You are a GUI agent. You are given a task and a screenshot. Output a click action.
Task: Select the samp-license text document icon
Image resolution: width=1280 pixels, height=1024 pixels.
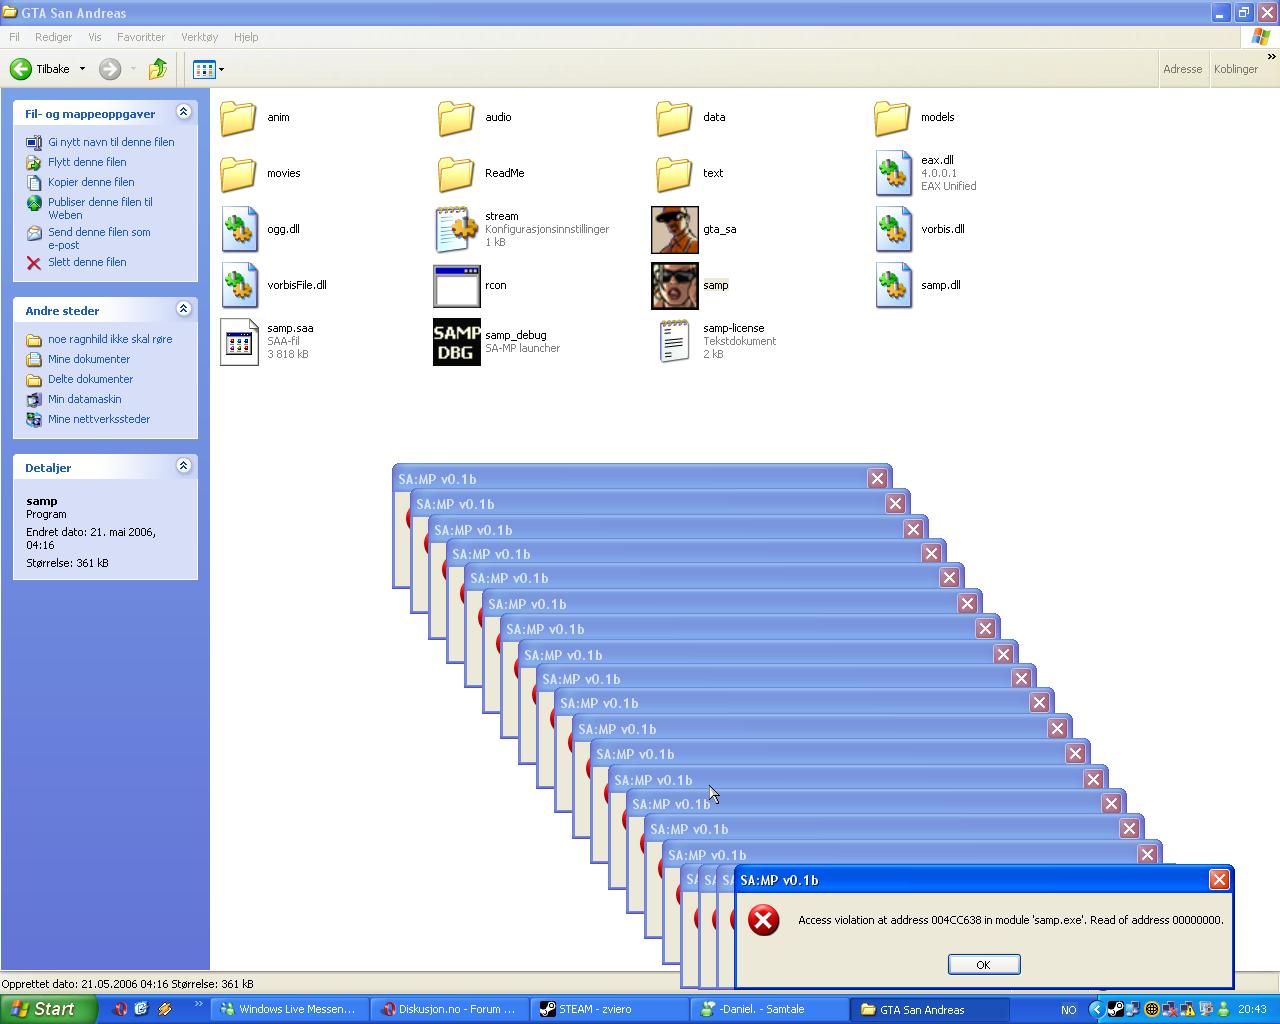pos(675,342)
